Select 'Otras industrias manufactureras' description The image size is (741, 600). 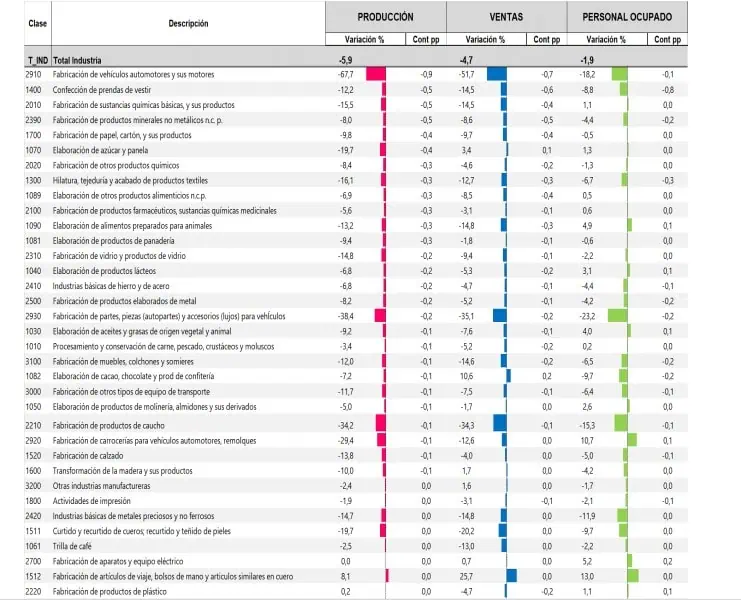coord(101,486)
